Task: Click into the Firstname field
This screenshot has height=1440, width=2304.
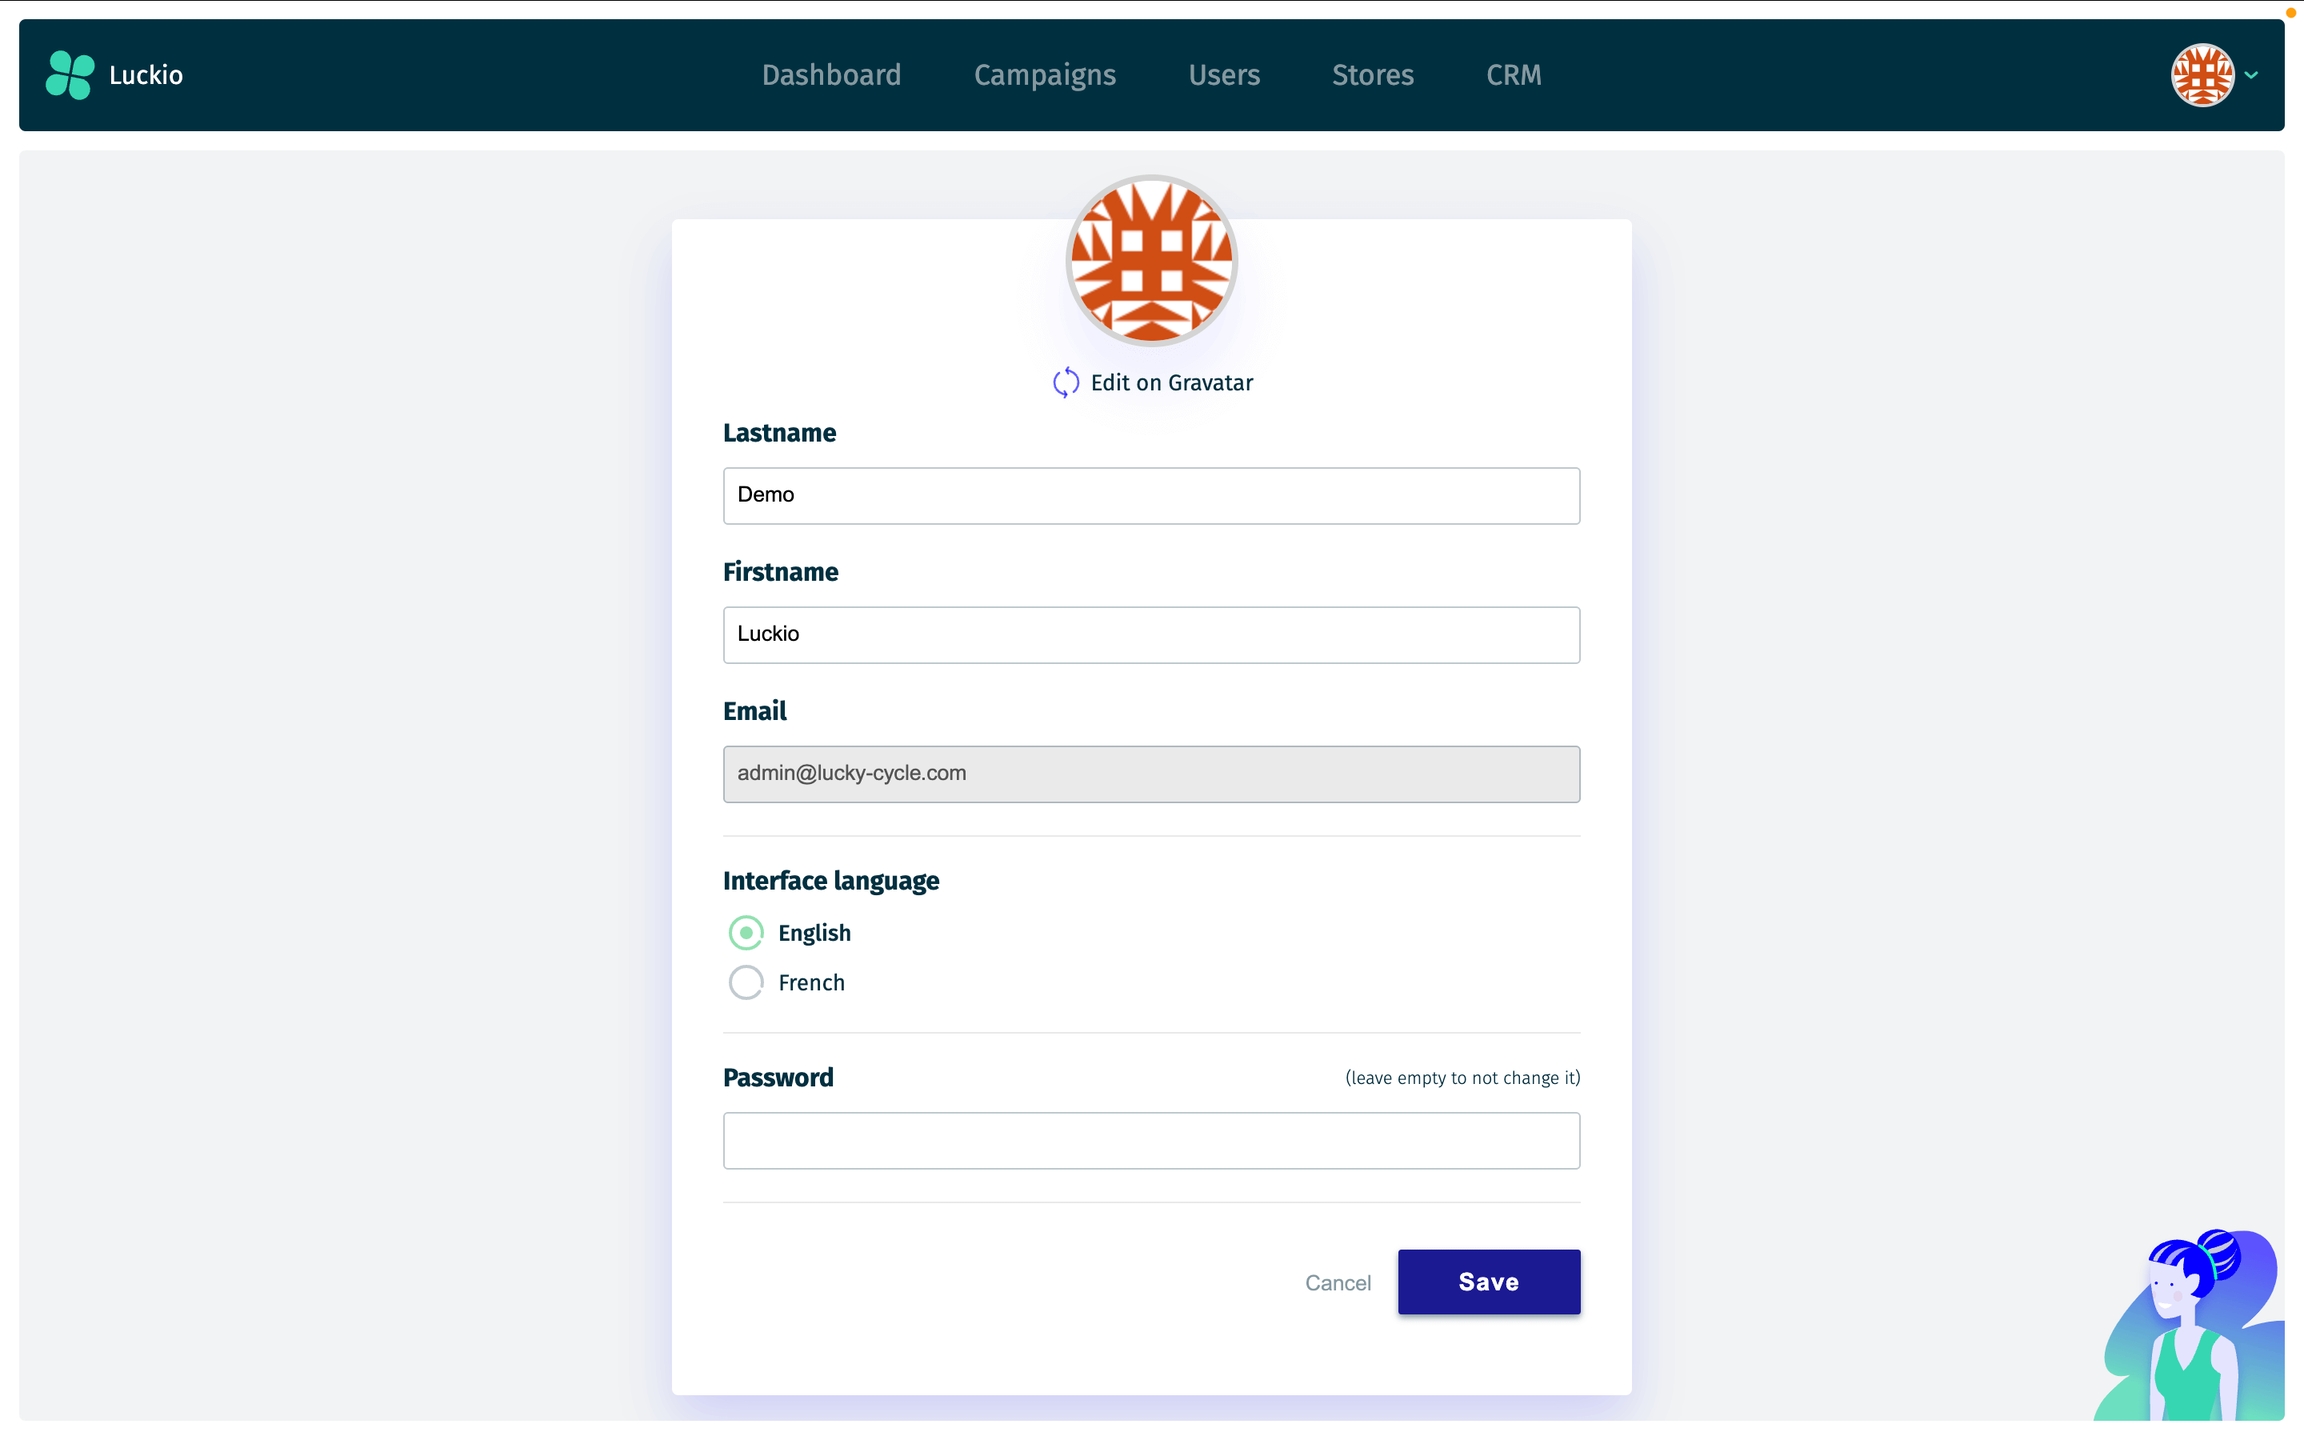Action: (1151, 635)
